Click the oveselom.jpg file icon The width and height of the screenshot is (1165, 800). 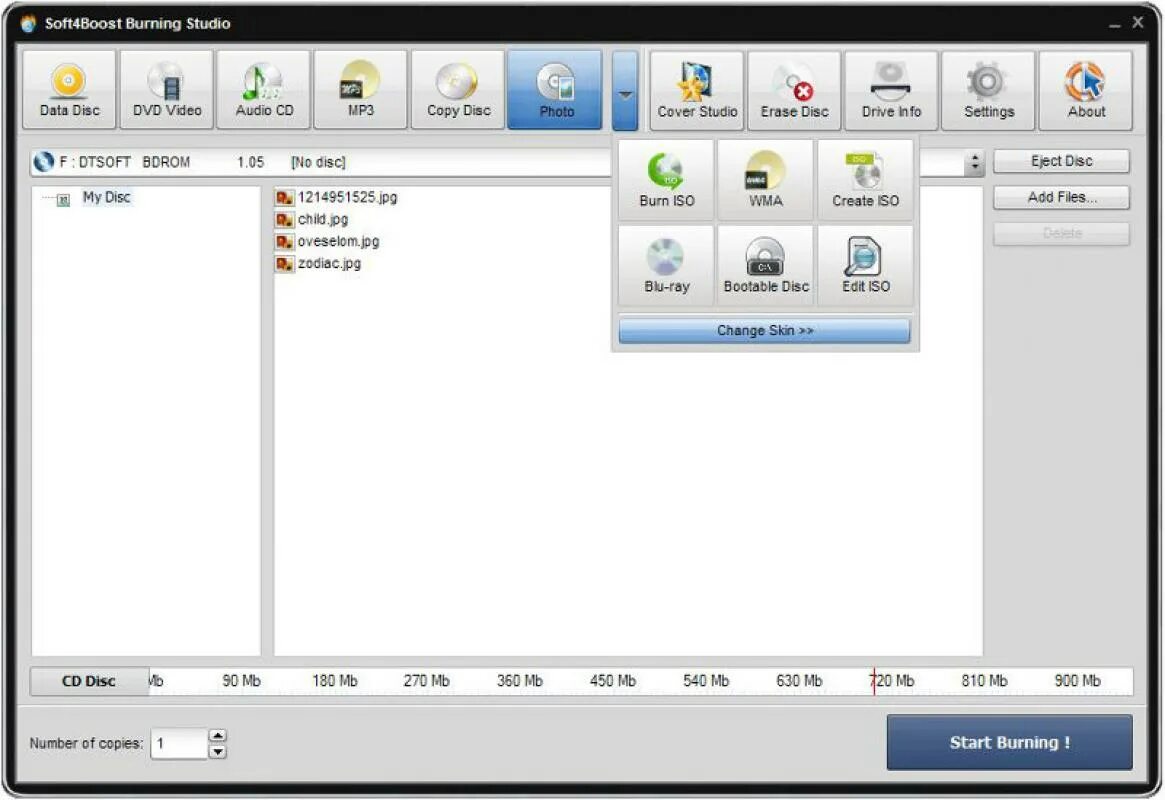[284, 242]
